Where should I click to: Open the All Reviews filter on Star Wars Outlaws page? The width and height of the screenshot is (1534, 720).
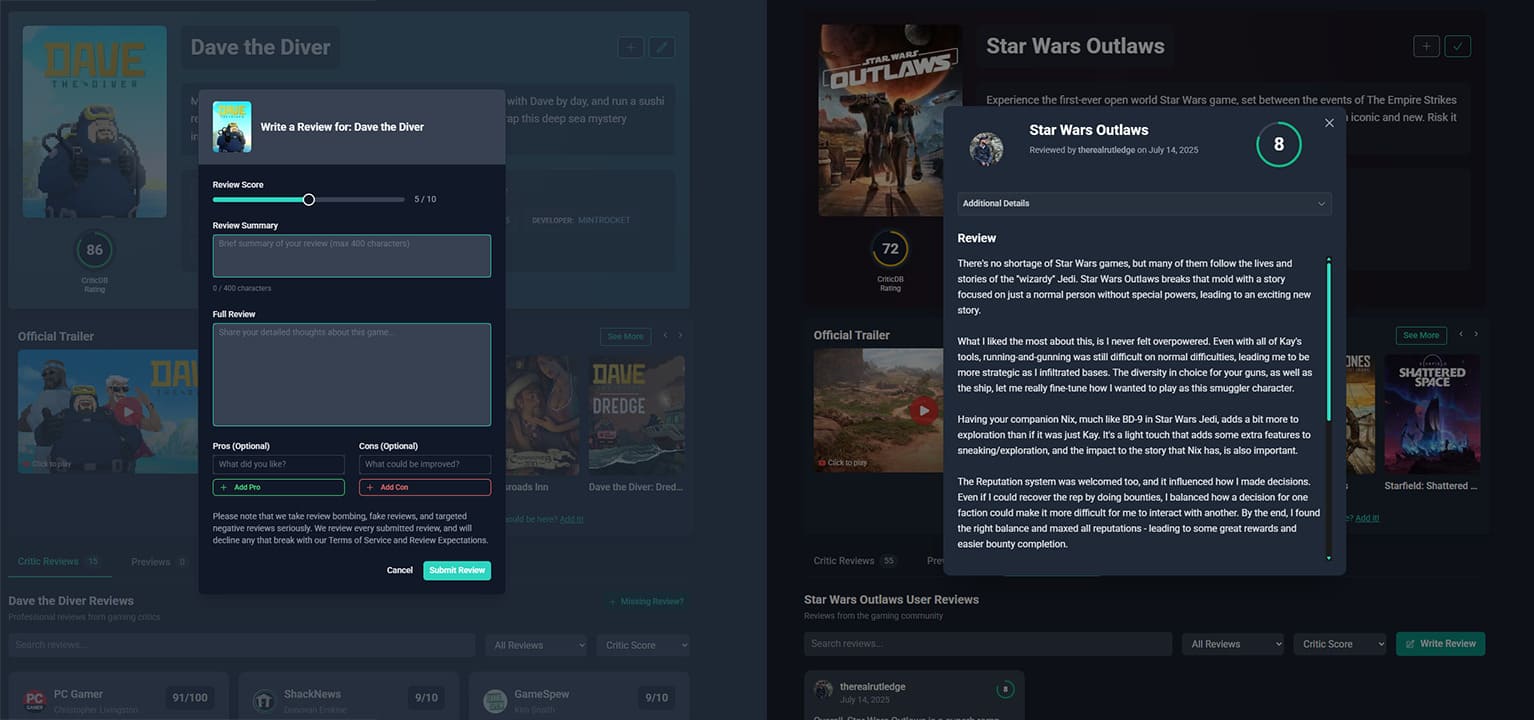1233,644
